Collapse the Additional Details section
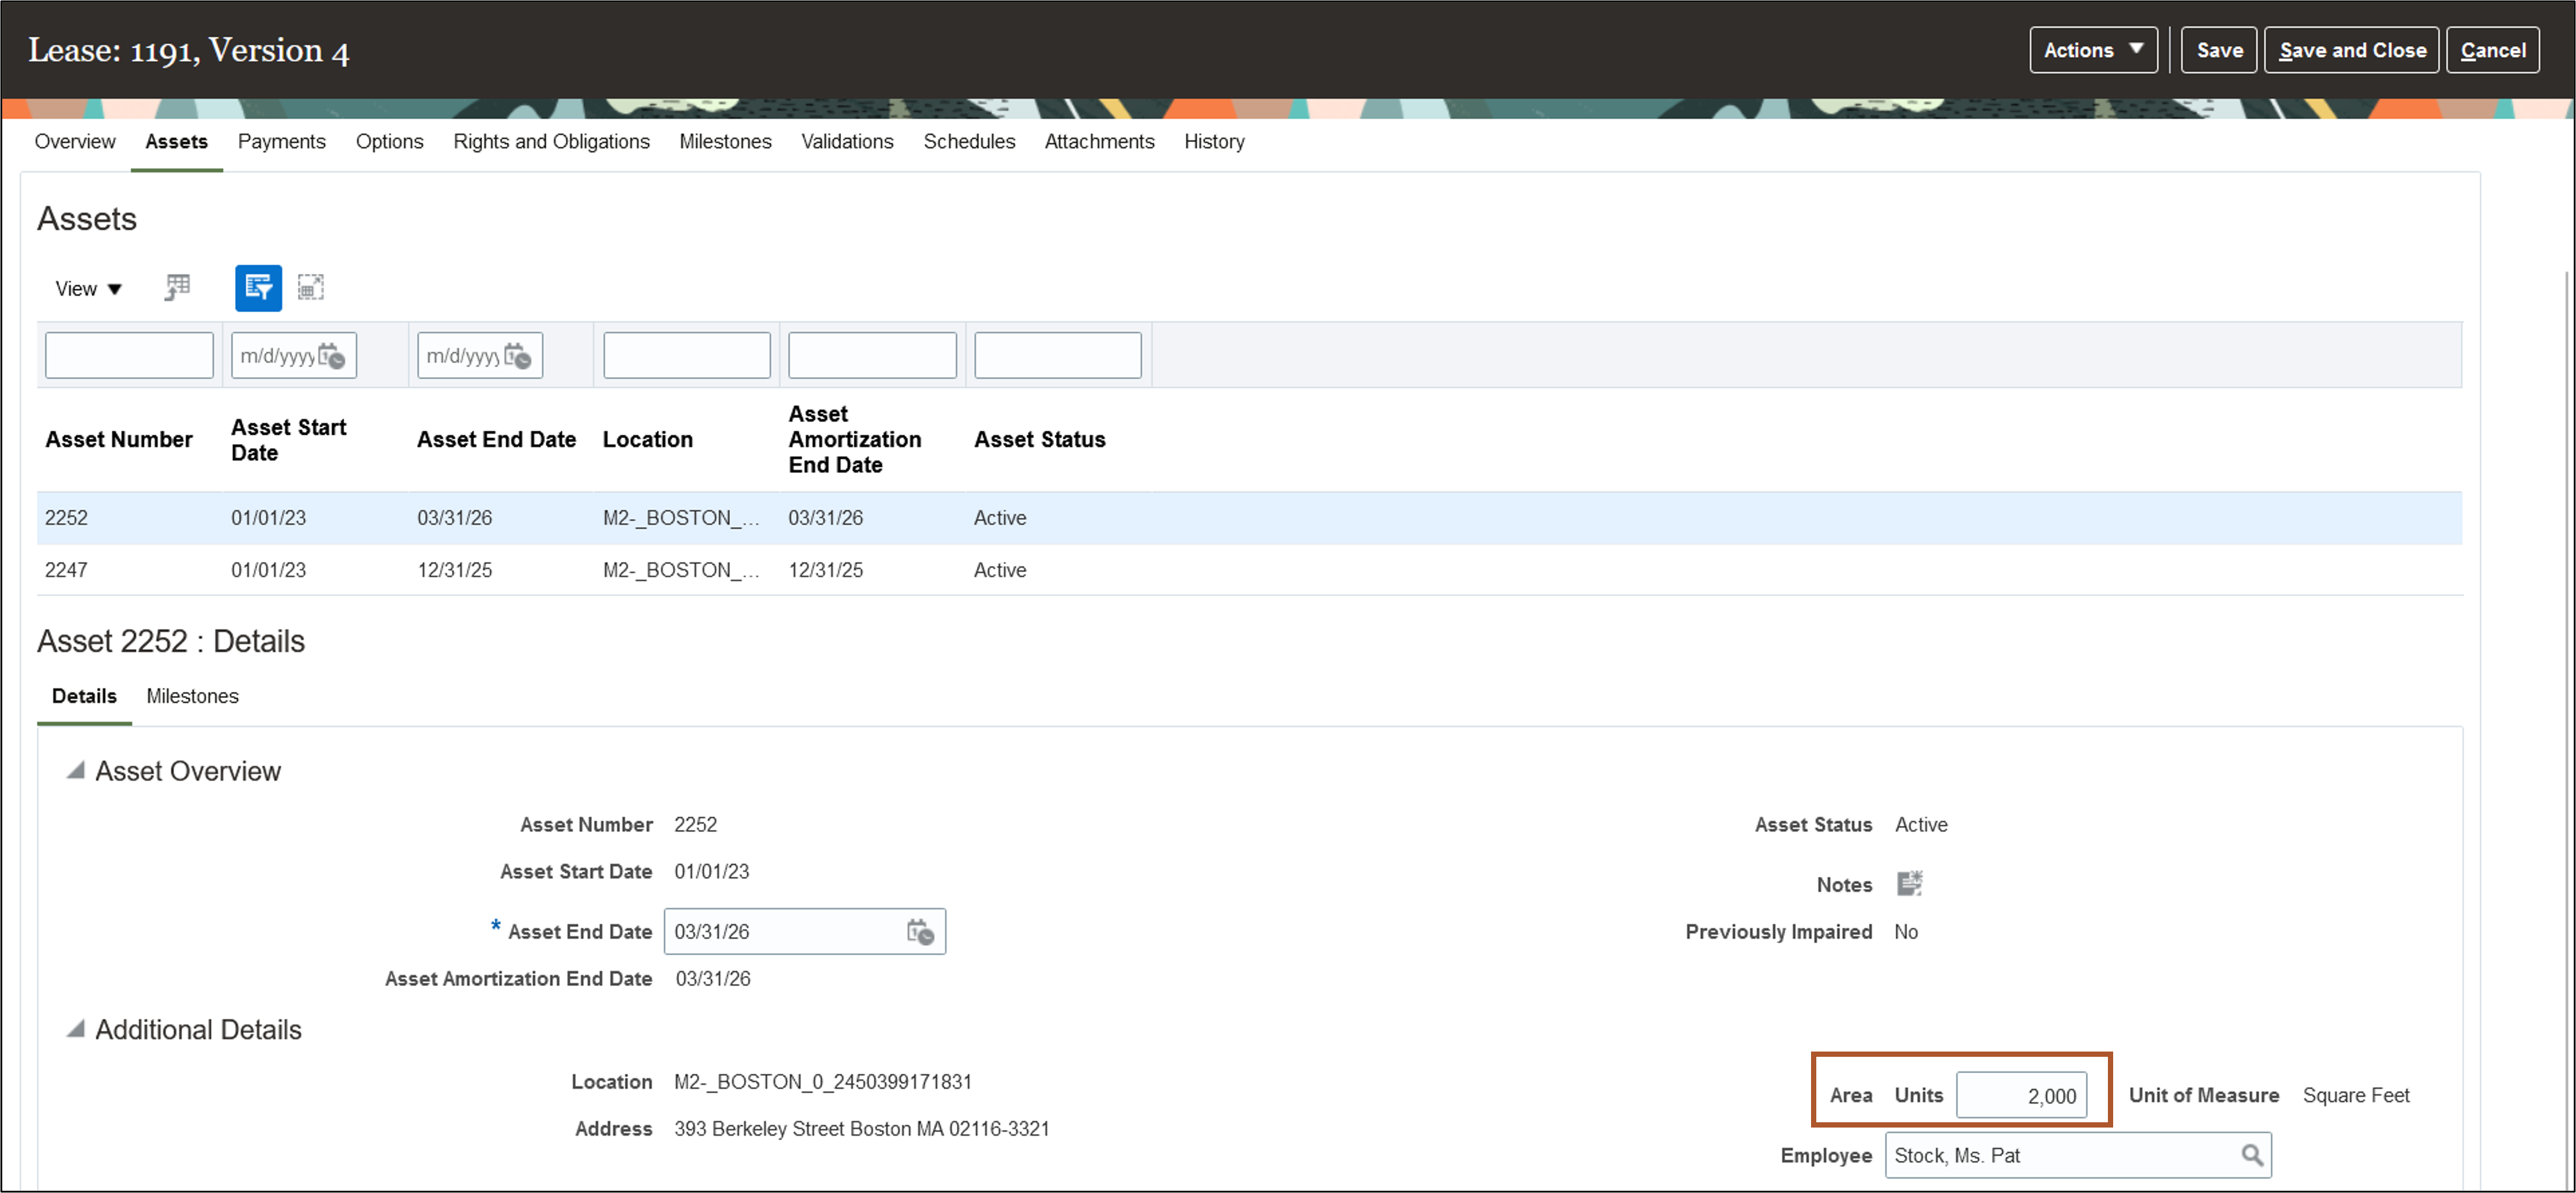This screenshot has height=1193, width=2576. click(76, 1029)
